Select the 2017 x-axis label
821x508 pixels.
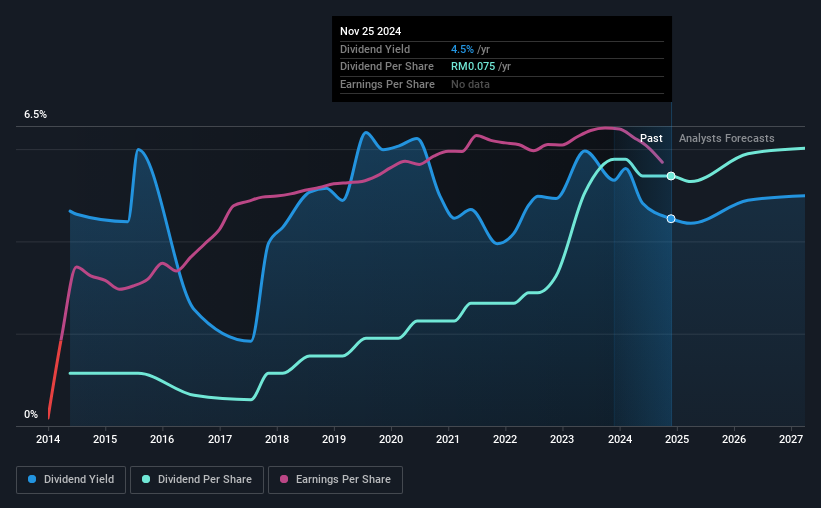(x=219, y=439)
